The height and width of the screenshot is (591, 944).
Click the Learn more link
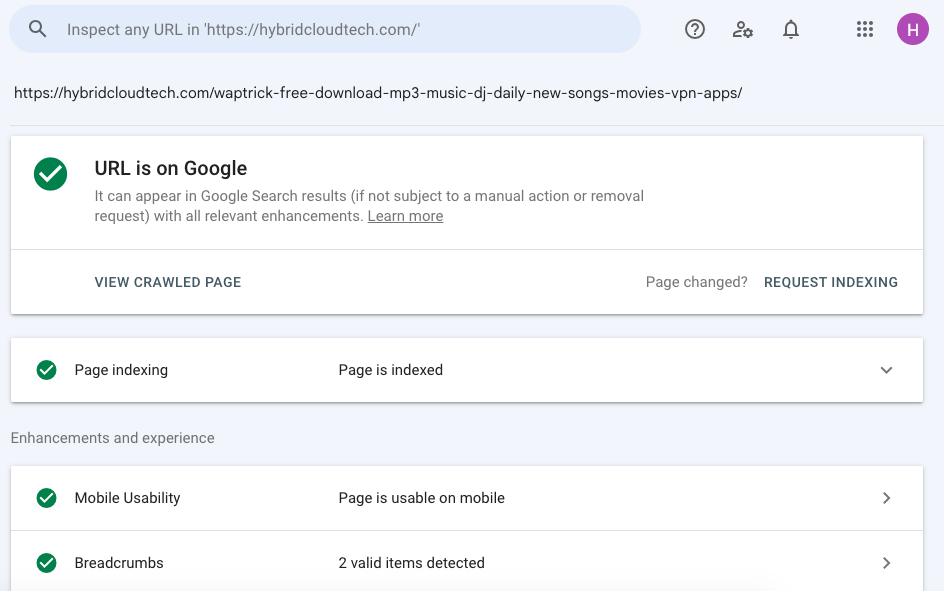(x=405, y=216)
